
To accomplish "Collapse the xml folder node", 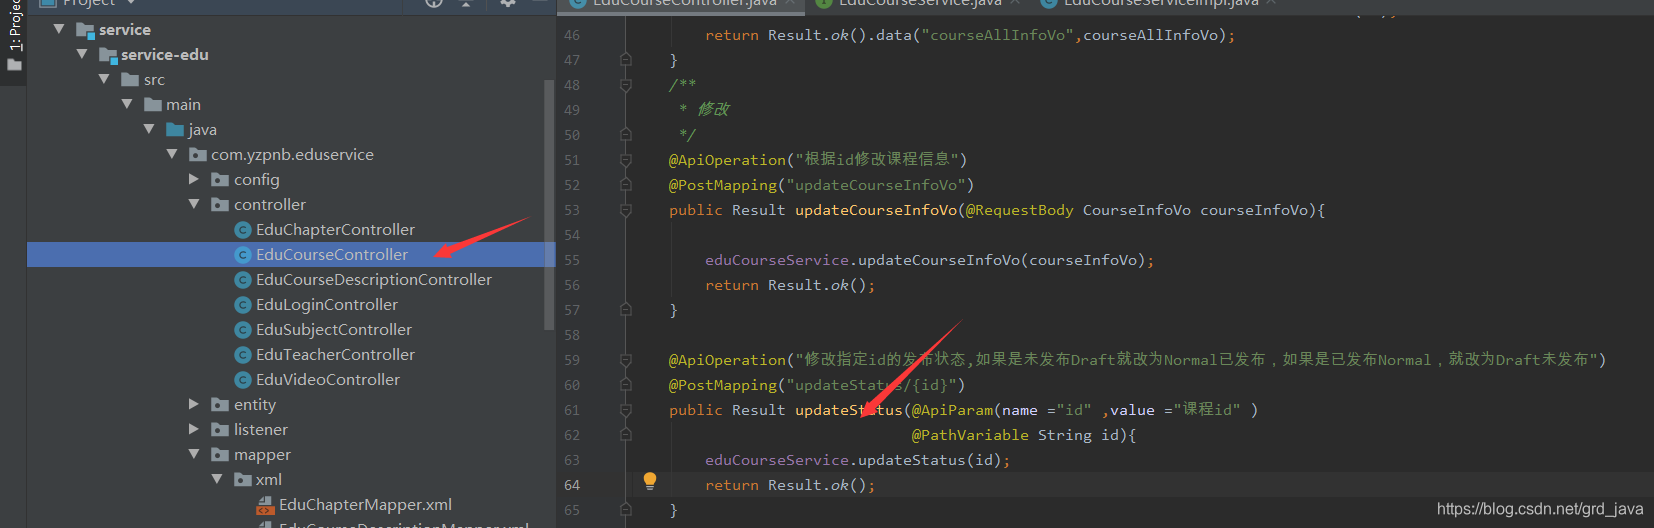I will (x=217, y=480).
